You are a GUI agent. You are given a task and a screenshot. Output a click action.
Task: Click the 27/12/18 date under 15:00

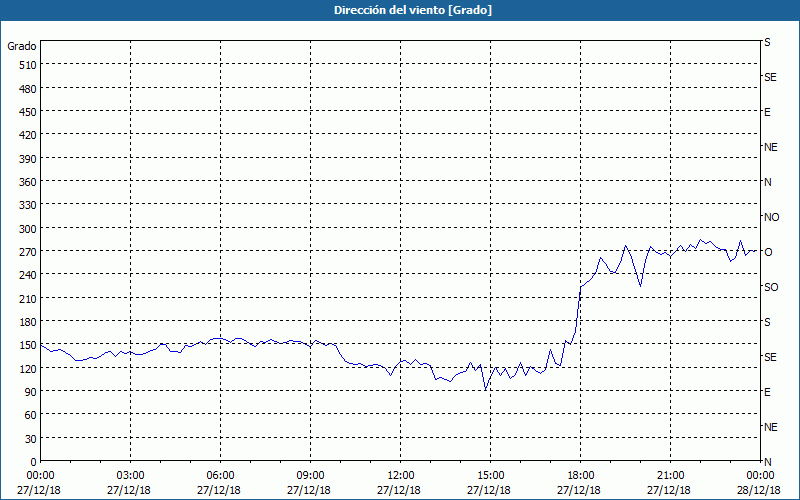[489, 490]
